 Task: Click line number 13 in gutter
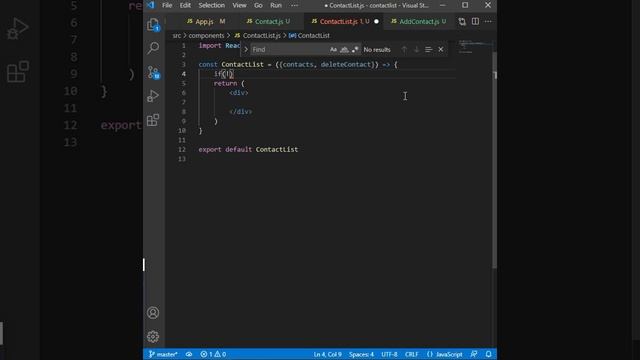pos(182,159)
